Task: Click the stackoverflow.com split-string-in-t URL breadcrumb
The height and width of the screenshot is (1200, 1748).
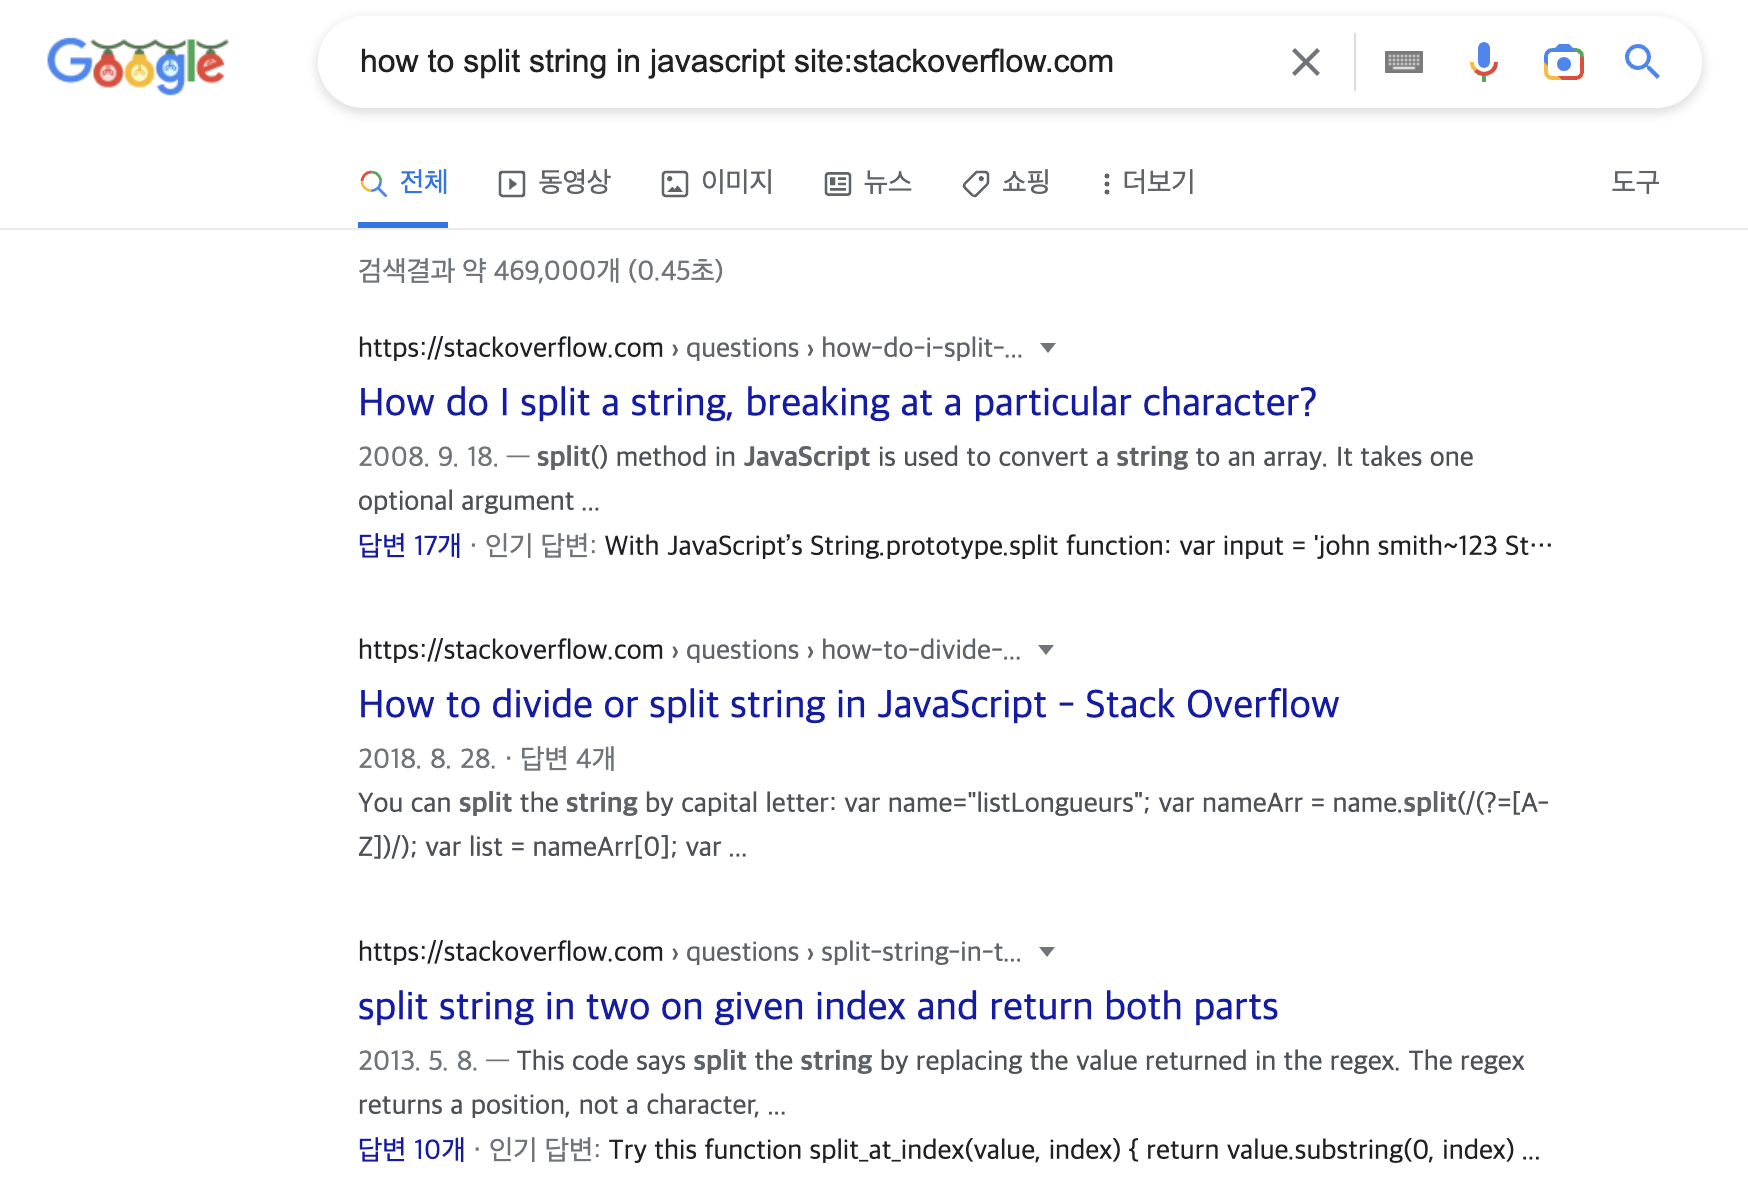Action: [690, 952]
